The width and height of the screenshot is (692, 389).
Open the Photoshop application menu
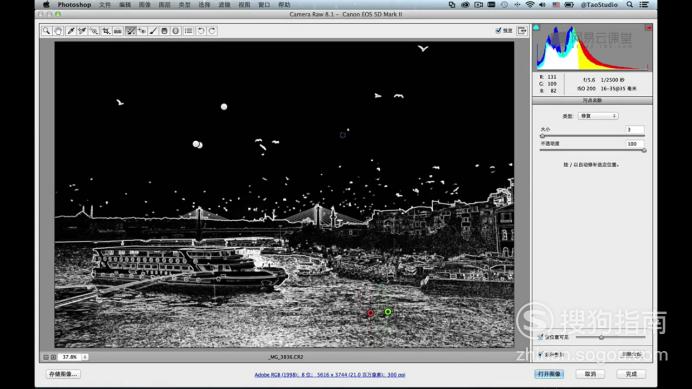(74, 4)
